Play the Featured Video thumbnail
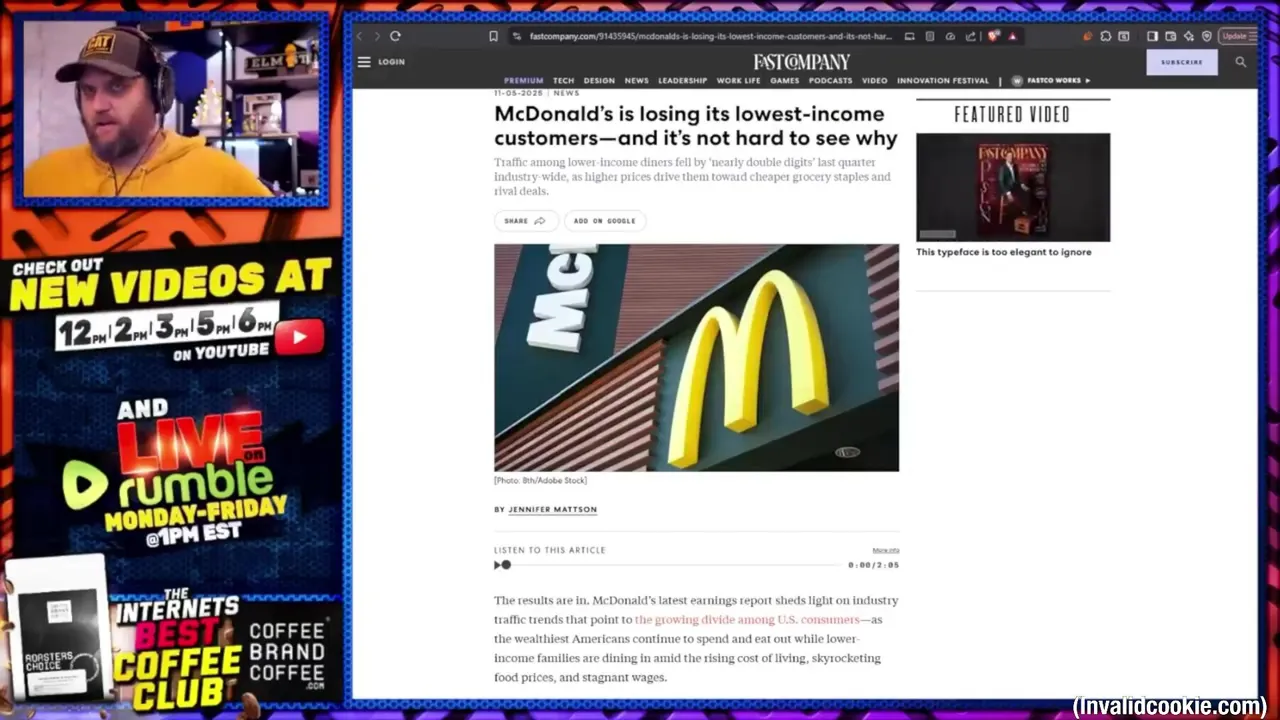The width and height of the screenshot is (1280, 720). (1013, 187)
